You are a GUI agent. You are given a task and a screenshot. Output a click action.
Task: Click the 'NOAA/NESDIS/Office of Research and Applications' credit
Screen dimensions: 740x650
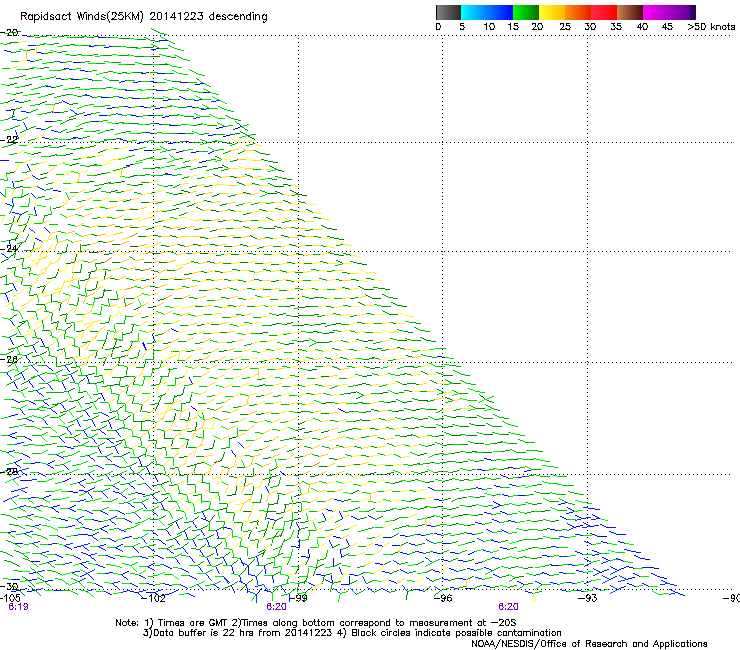point(589,644)
